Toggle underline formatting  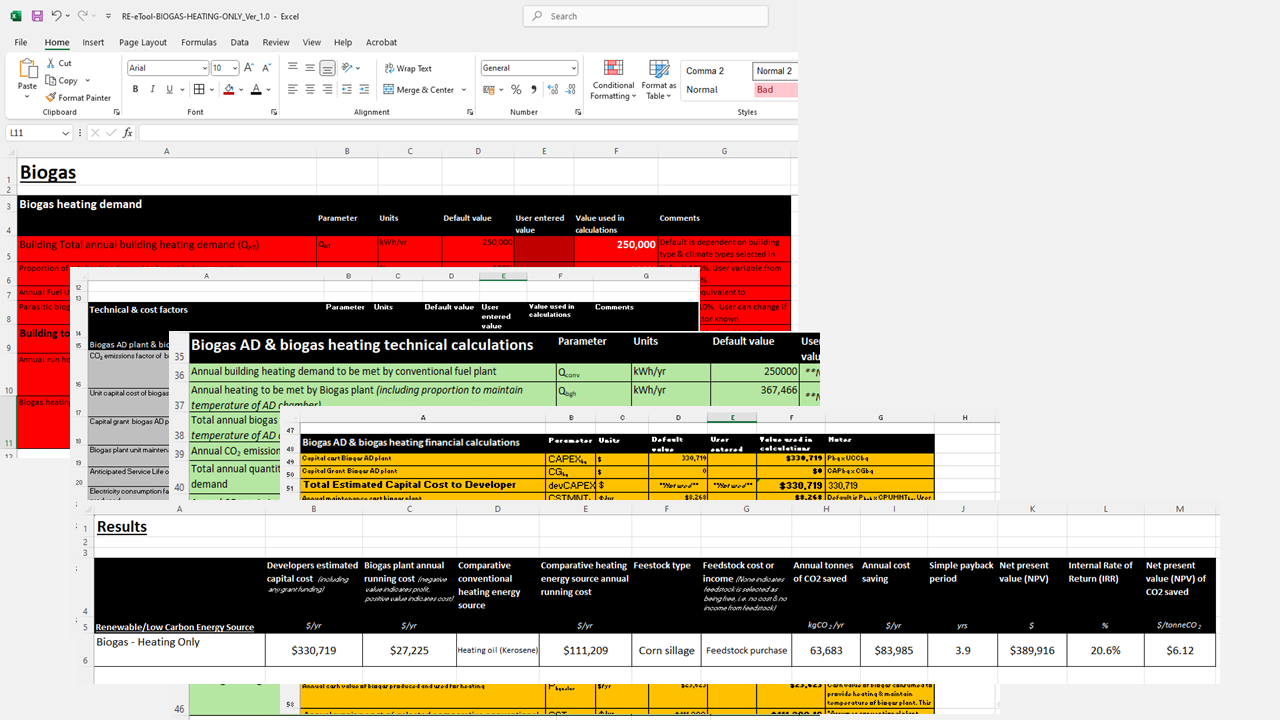(169, 89)
